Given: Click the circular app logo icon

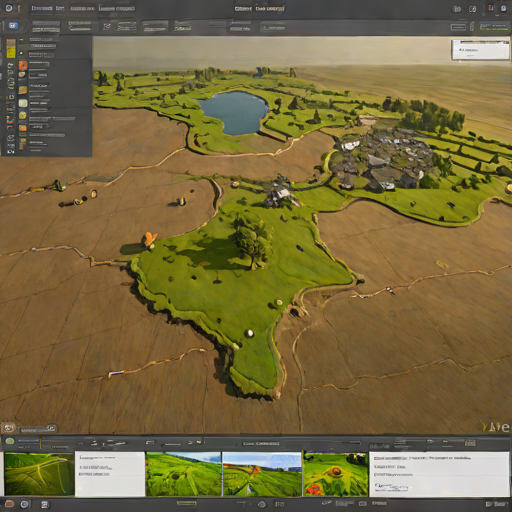Looking at the screenshot, I should coord(9,8).
